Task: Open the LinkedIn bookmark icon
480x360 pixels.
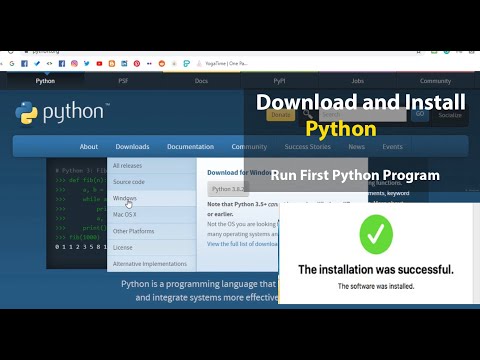Action: point(124,63)
